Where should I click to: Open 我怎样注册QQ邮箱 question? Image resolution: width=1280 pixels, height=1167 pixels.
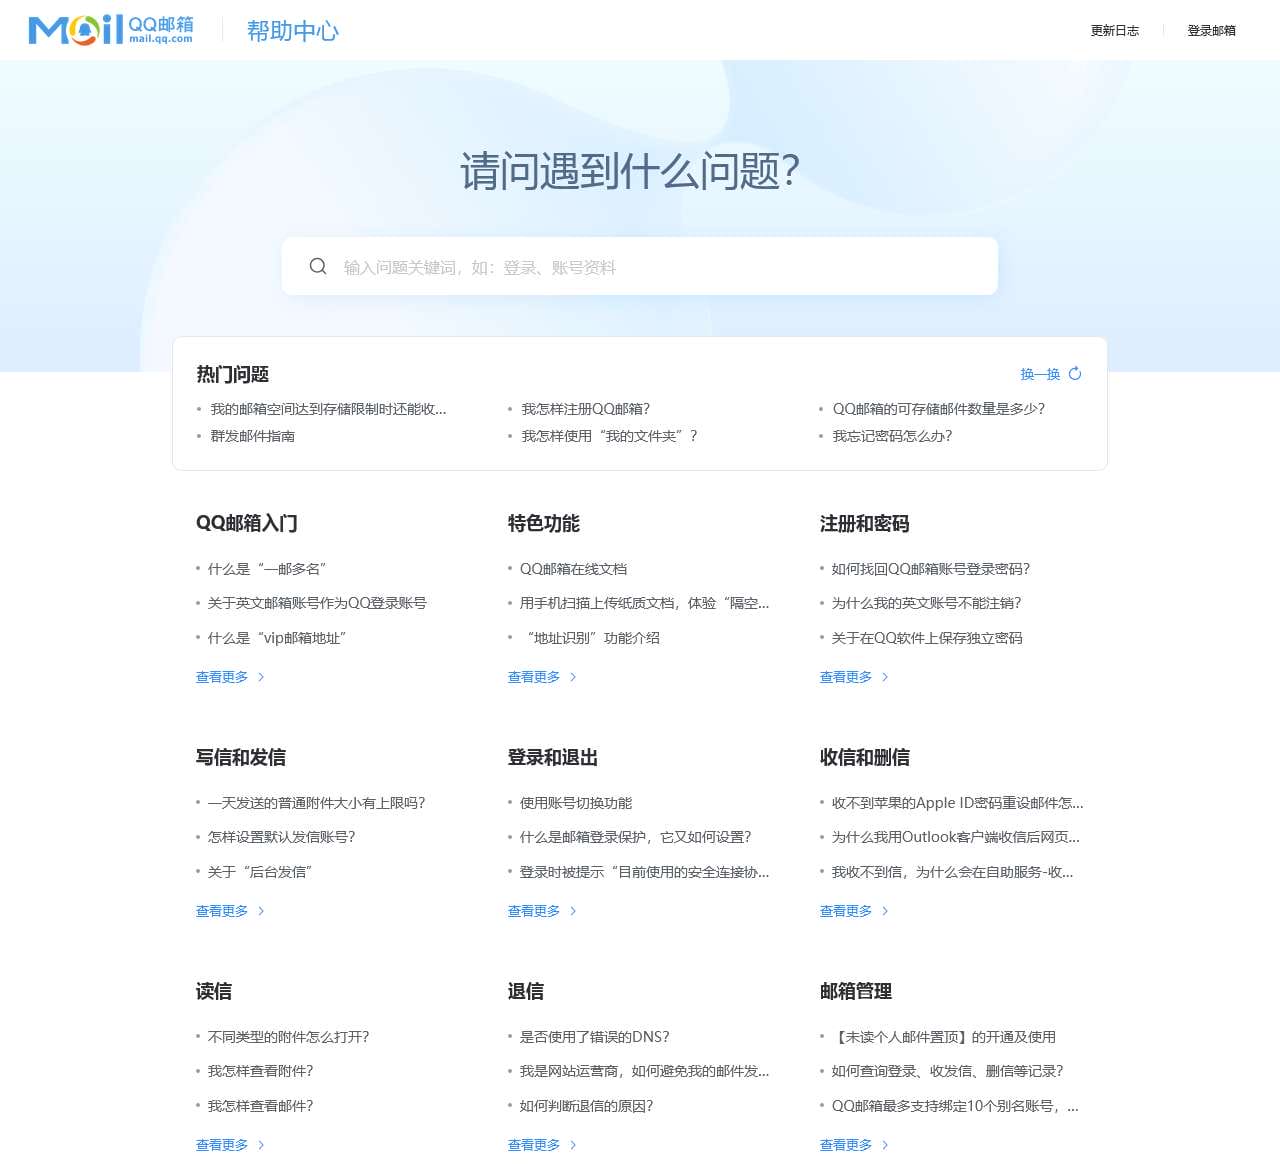click(587, 408)
